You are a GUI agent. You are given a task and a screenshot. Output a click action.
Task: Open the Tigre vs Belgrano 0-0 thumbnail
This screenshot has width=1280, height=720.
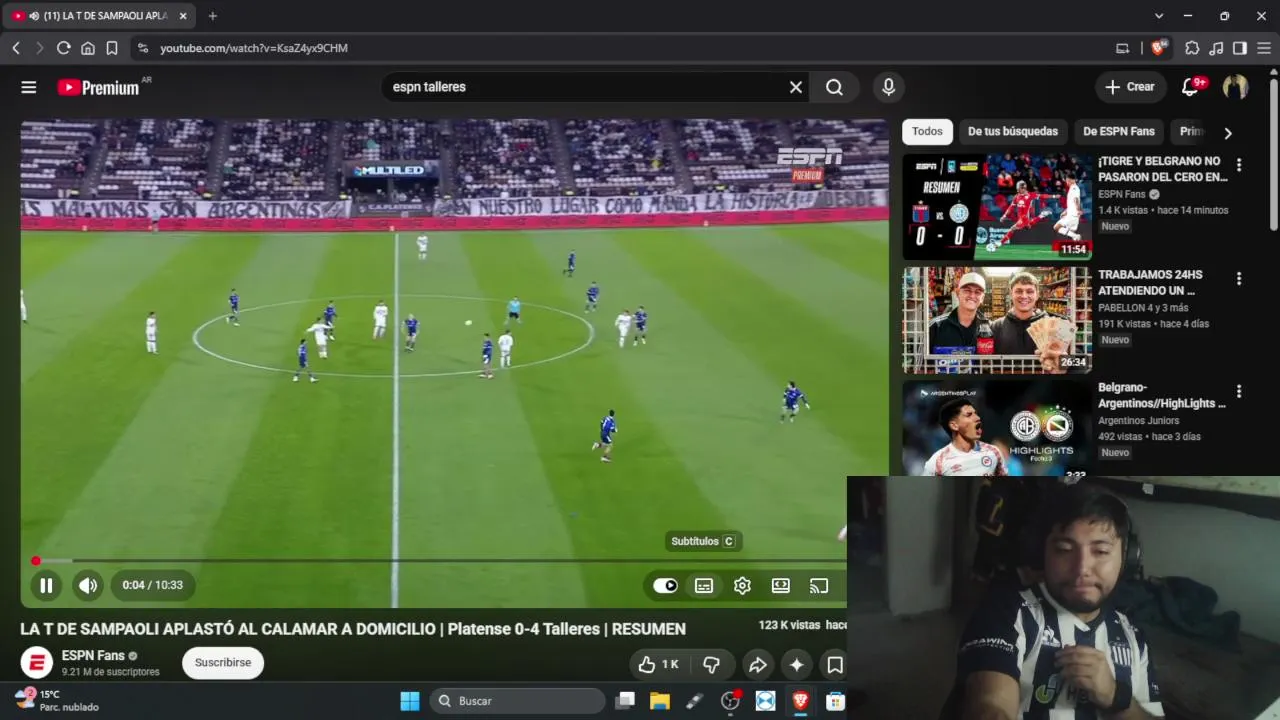[x=997, y=207]
